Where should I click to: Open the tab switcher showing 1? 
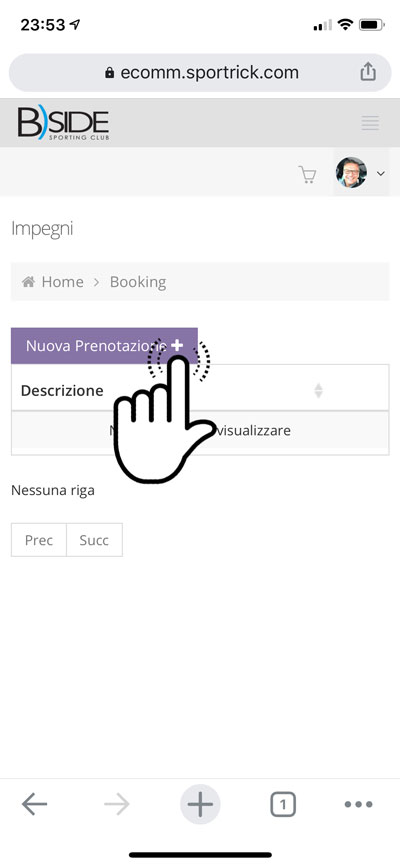(x=283, y=804)
